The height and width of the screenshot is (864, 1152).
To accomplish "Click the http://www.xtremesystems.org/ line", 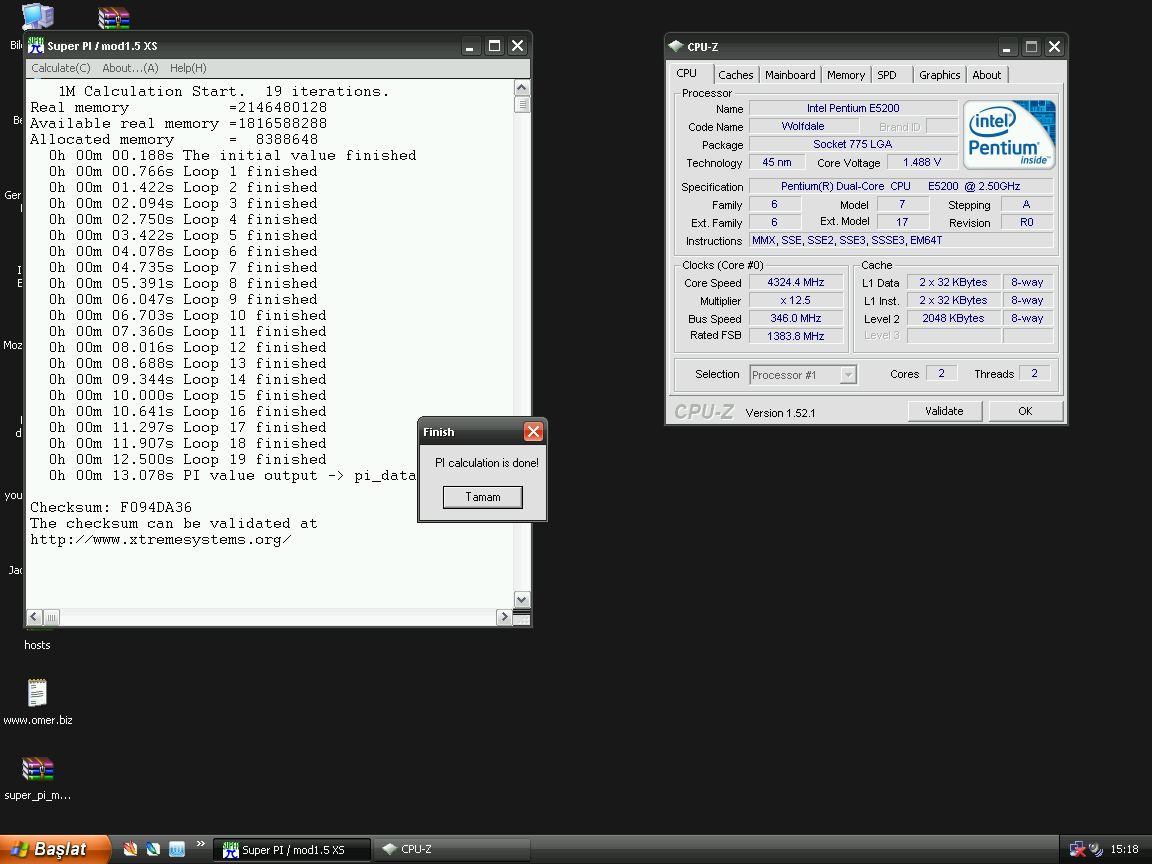I will (x=161, y=540).
